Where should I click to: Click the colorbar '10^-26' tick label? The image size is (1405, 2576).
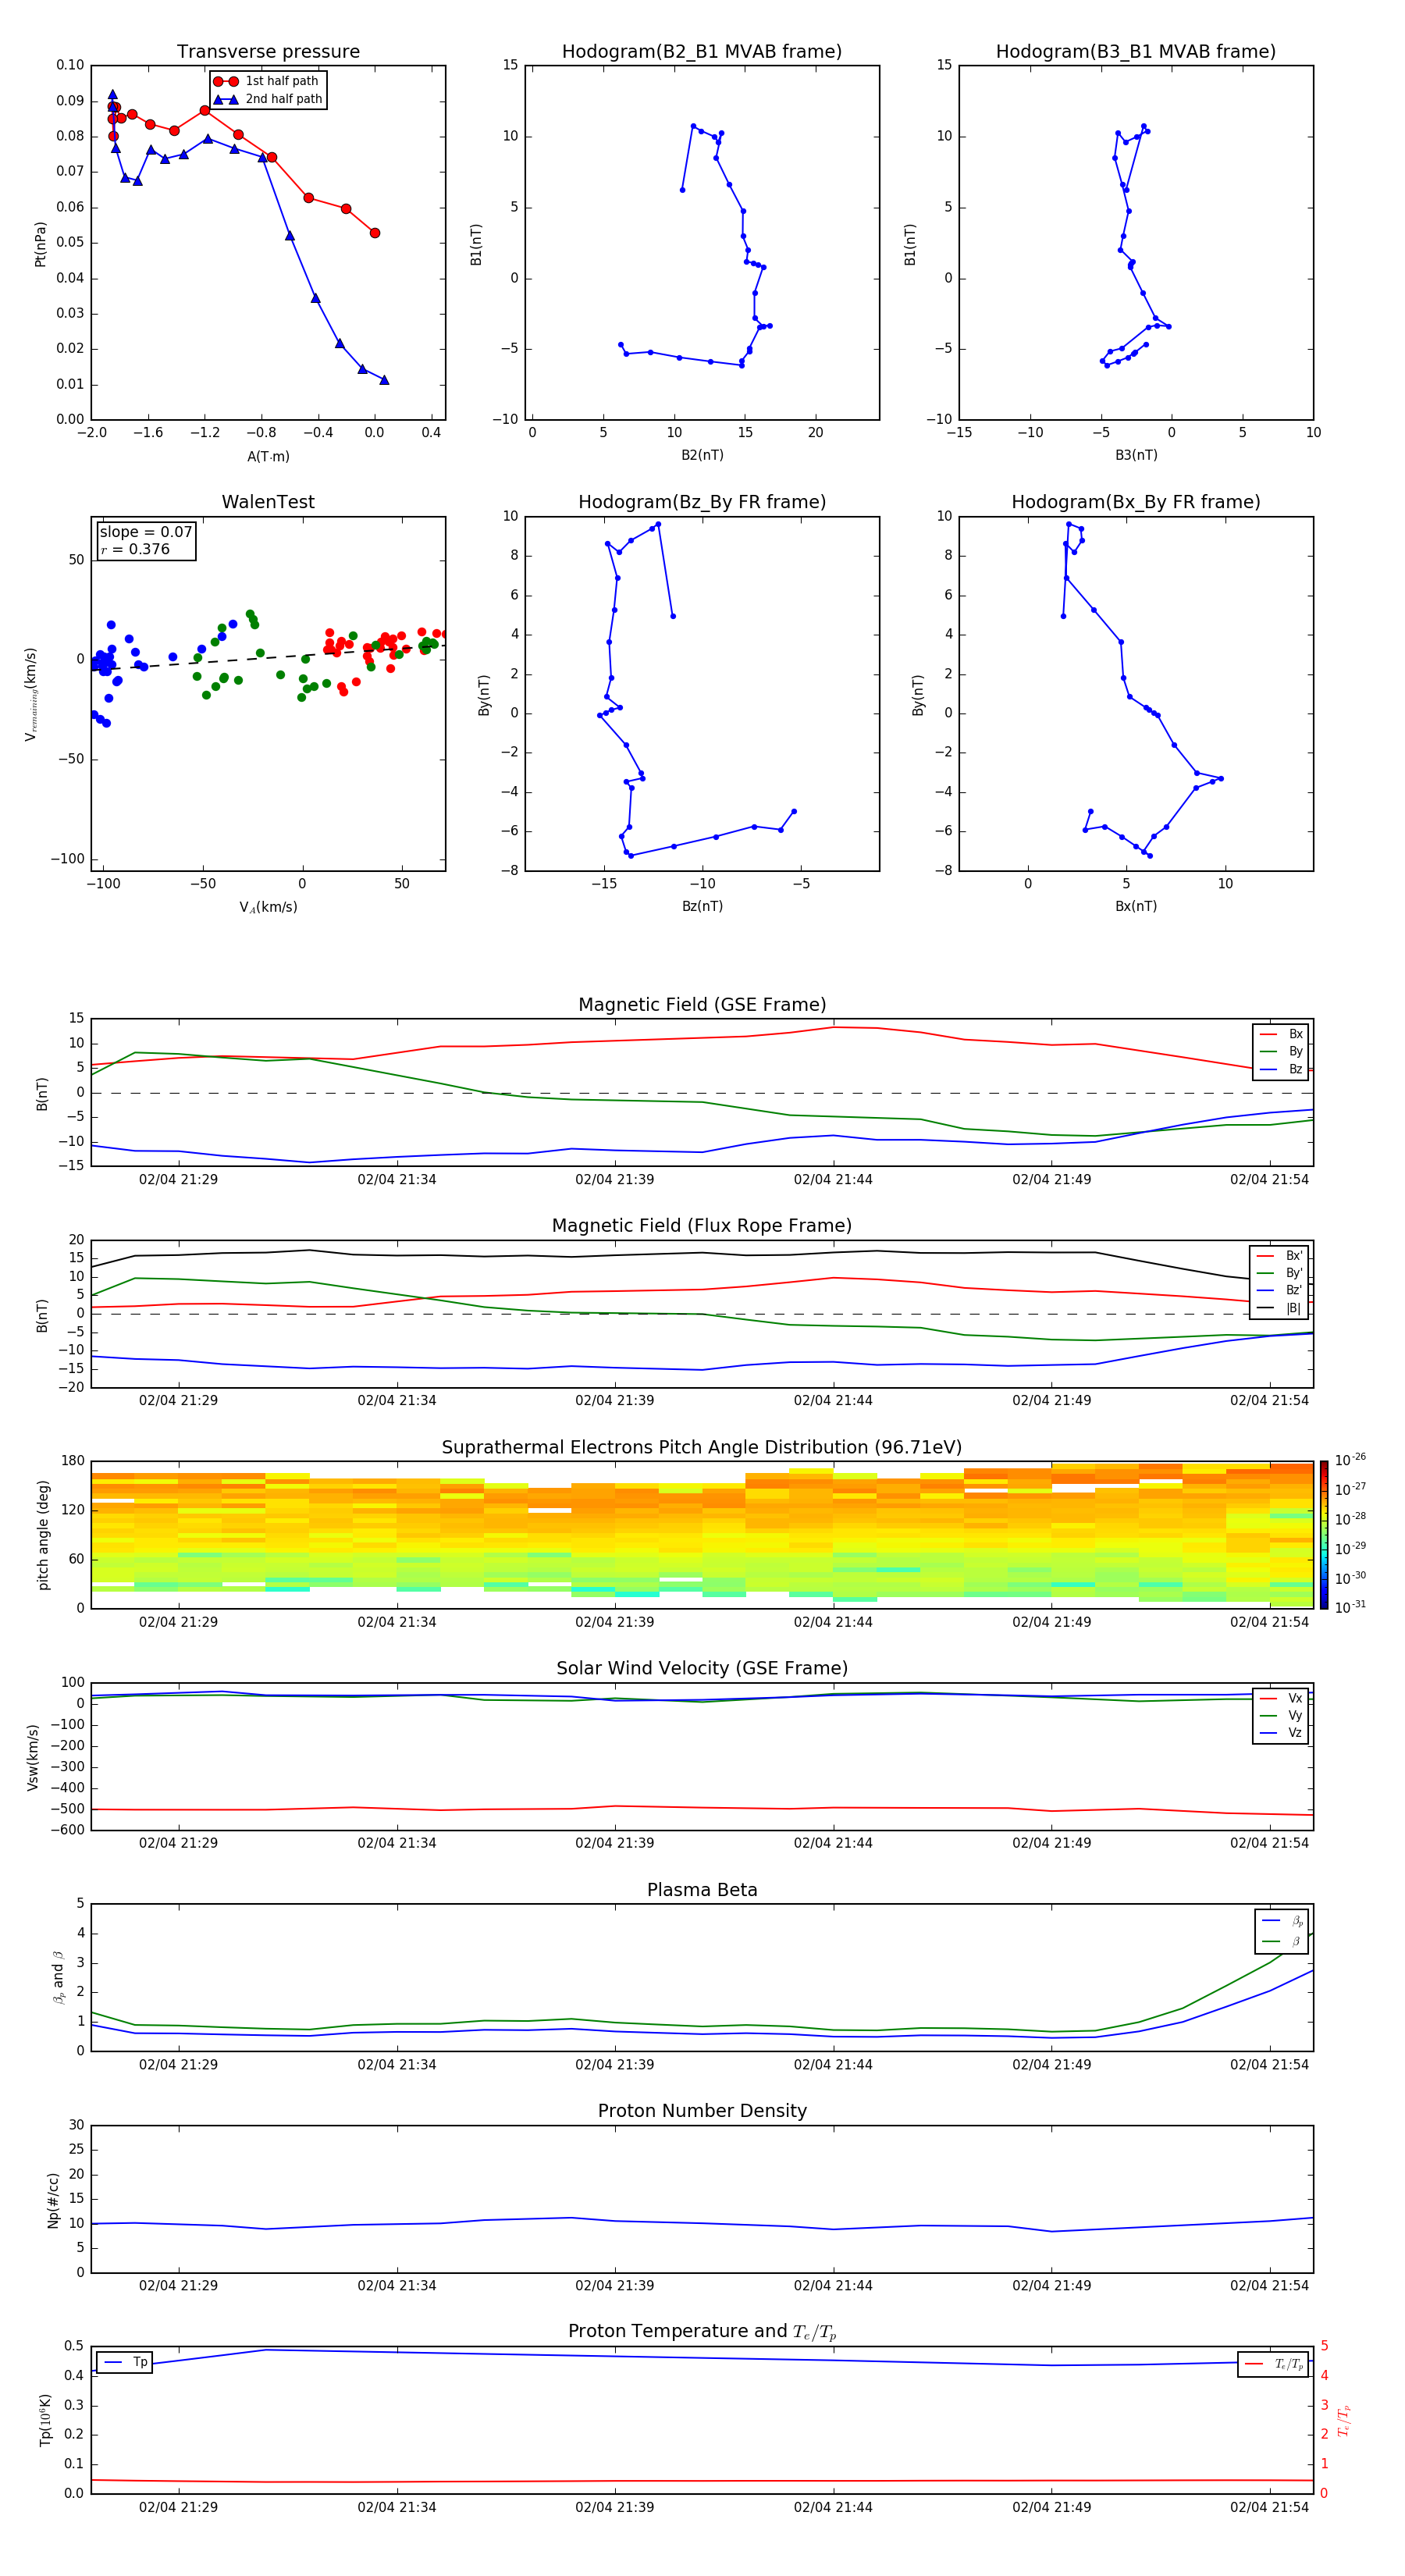[x=1349, y=1460]
